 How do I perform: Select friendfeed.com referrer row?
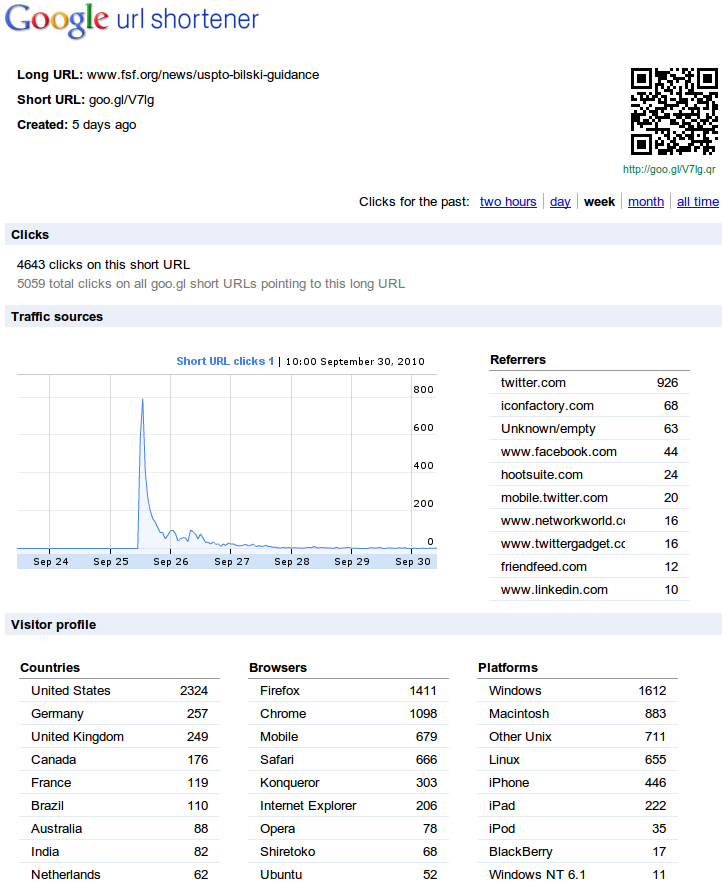tap(589, 567)
